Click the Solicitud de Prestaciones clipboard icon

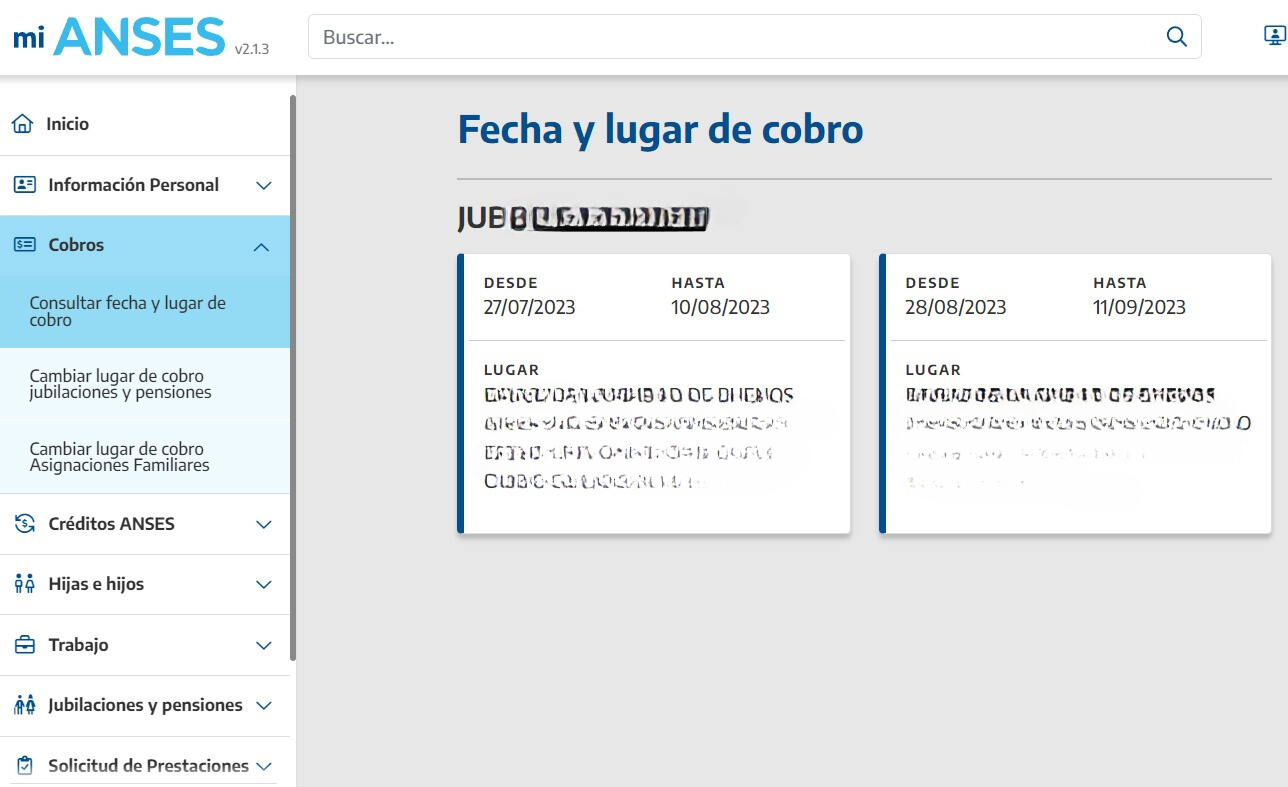click(25, 766)
